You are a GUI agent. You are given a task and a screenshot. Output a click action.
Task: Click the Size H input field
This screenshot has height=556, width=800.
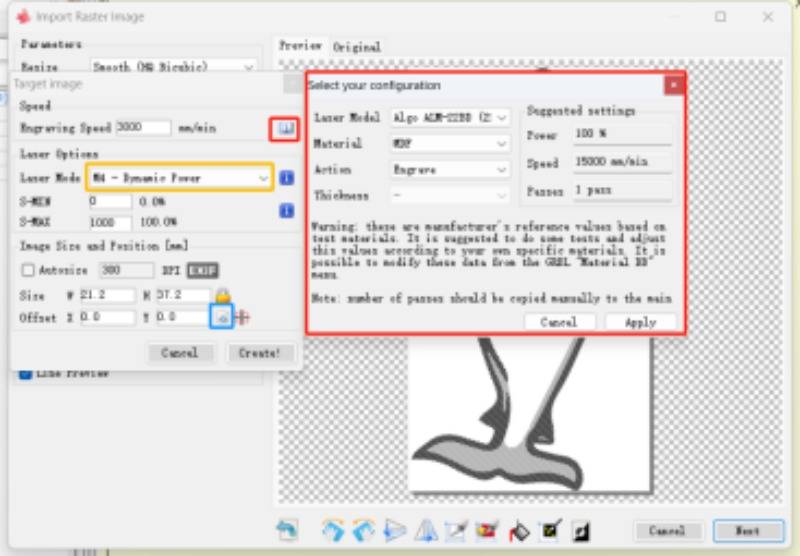(182, 295)
